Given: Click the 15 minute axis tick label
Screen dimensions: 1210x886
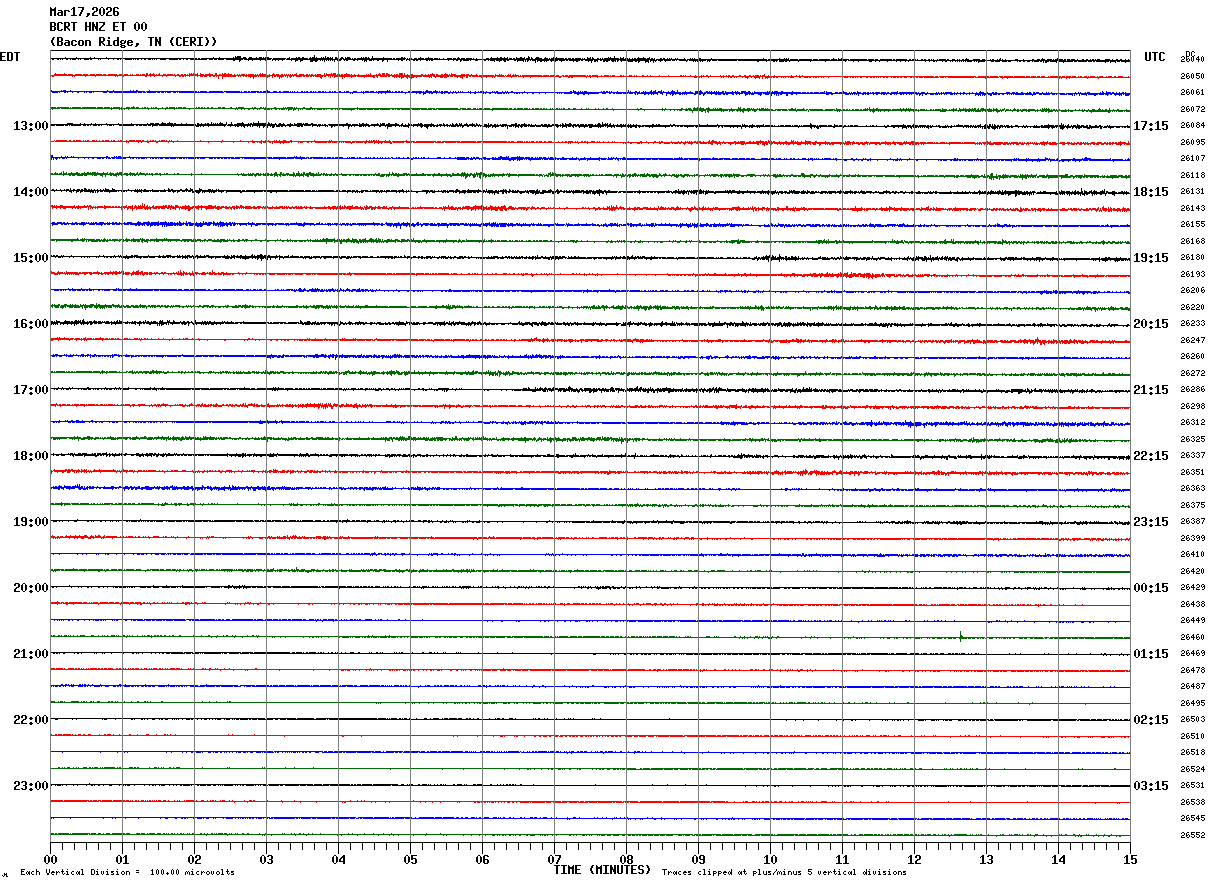Looking at the screenshot, I should pyautogui.click(x=1130, y=860).
